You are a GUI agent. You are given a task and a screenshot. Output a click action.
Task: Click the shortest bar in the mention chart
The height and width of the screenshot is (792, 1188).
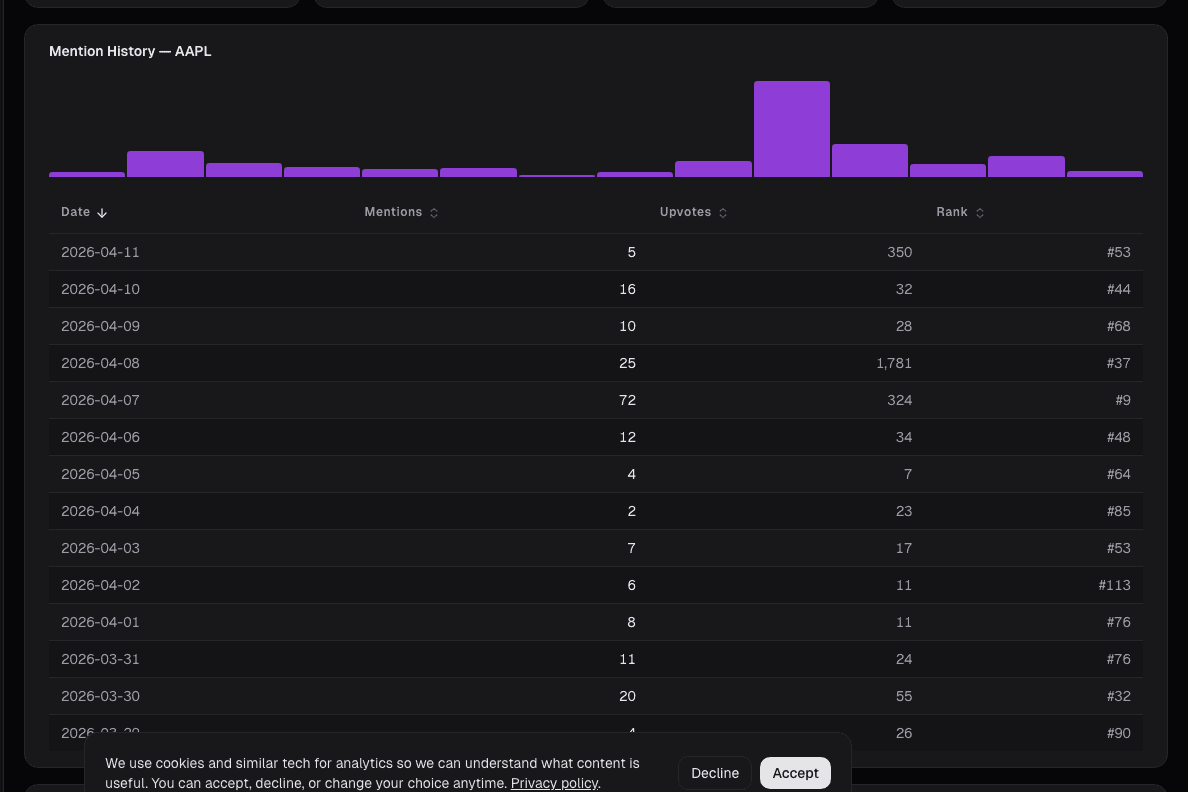557,175
